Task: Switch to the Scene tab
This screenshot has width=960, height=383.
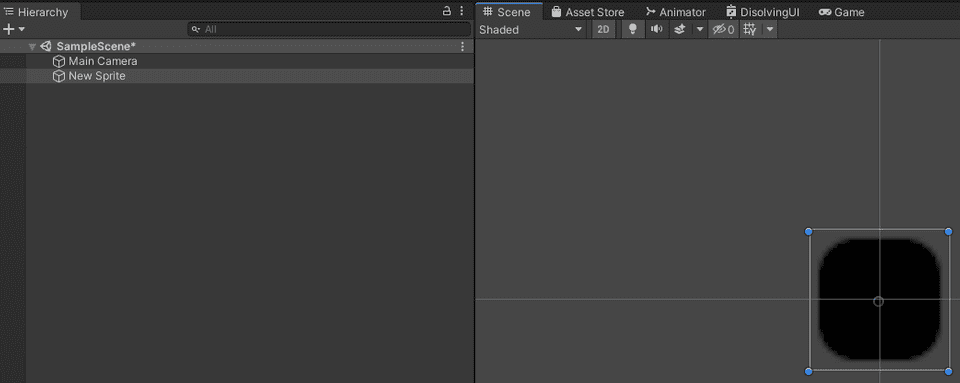Action: pos(508,12)
